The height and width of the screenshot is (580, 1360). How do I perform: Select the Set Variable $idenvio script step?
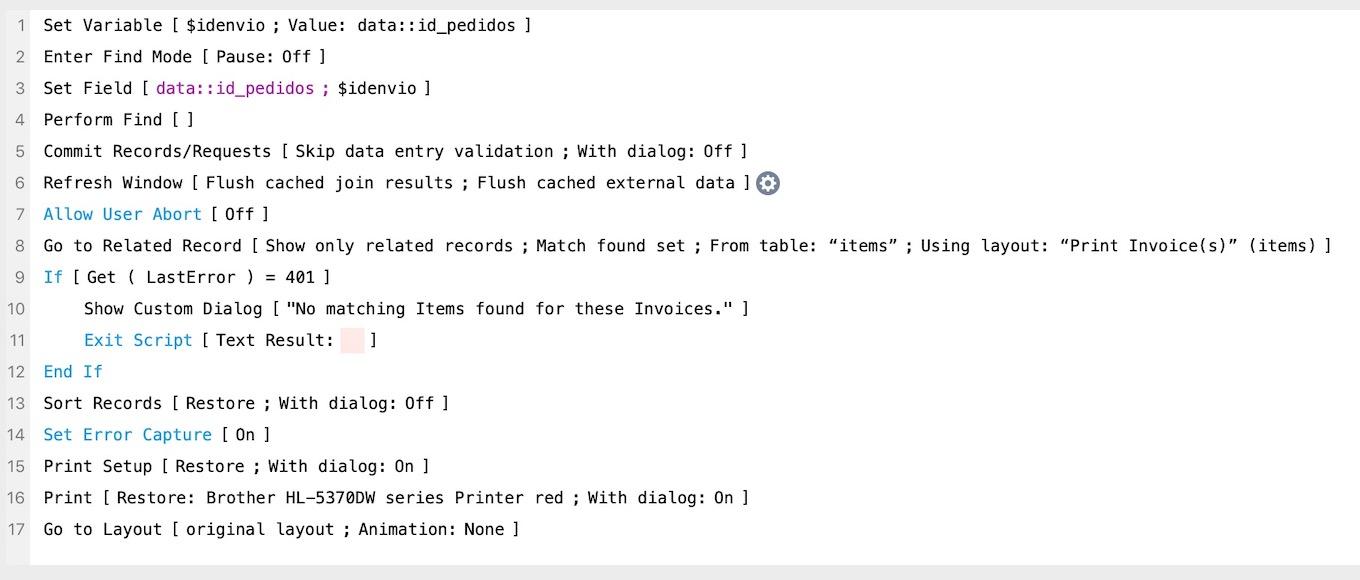(287, 25)
